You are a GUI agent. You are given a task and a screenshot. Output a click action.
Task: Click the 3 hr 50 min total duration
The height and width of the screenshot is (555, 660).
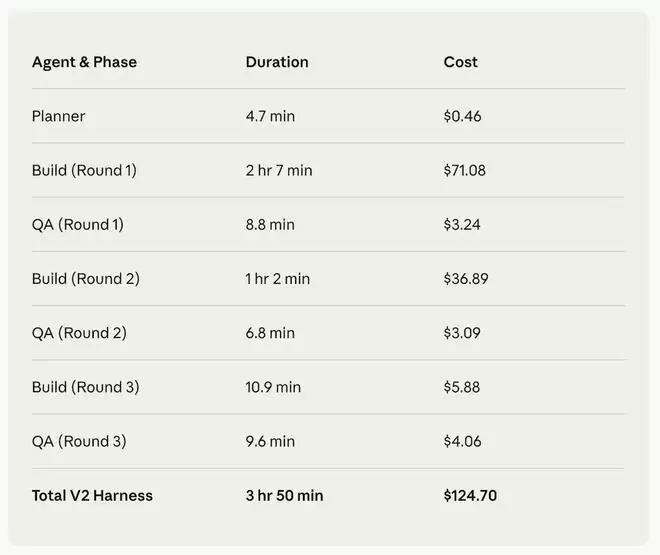point(285,495)
